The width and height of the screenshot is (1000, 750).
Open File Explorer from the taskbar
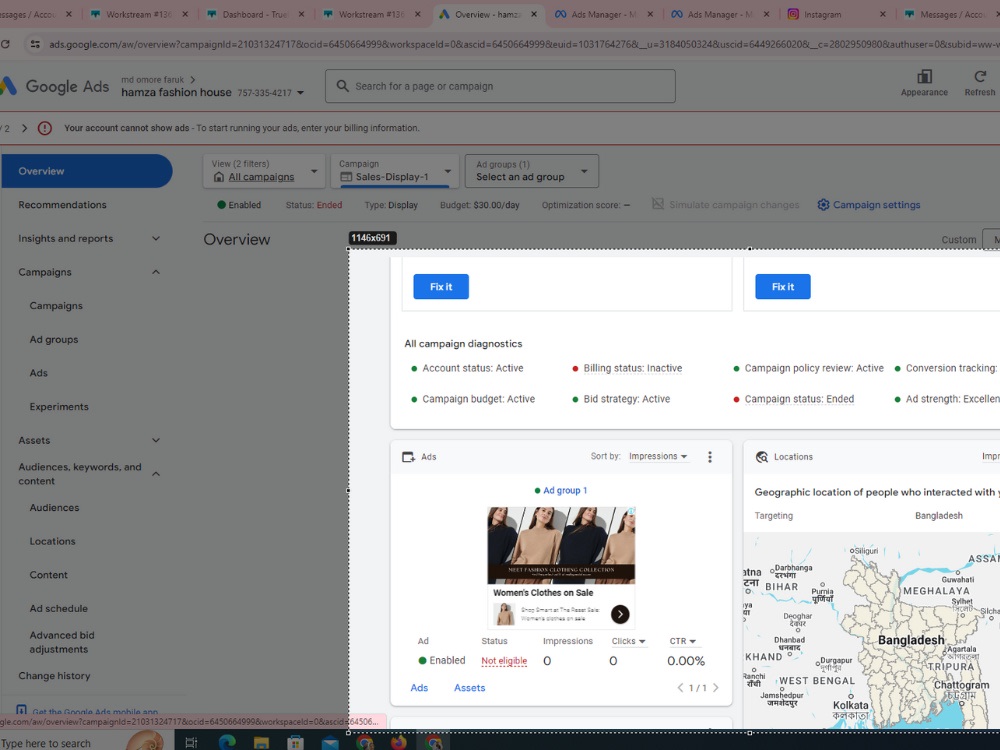click(x=261, y=742)
